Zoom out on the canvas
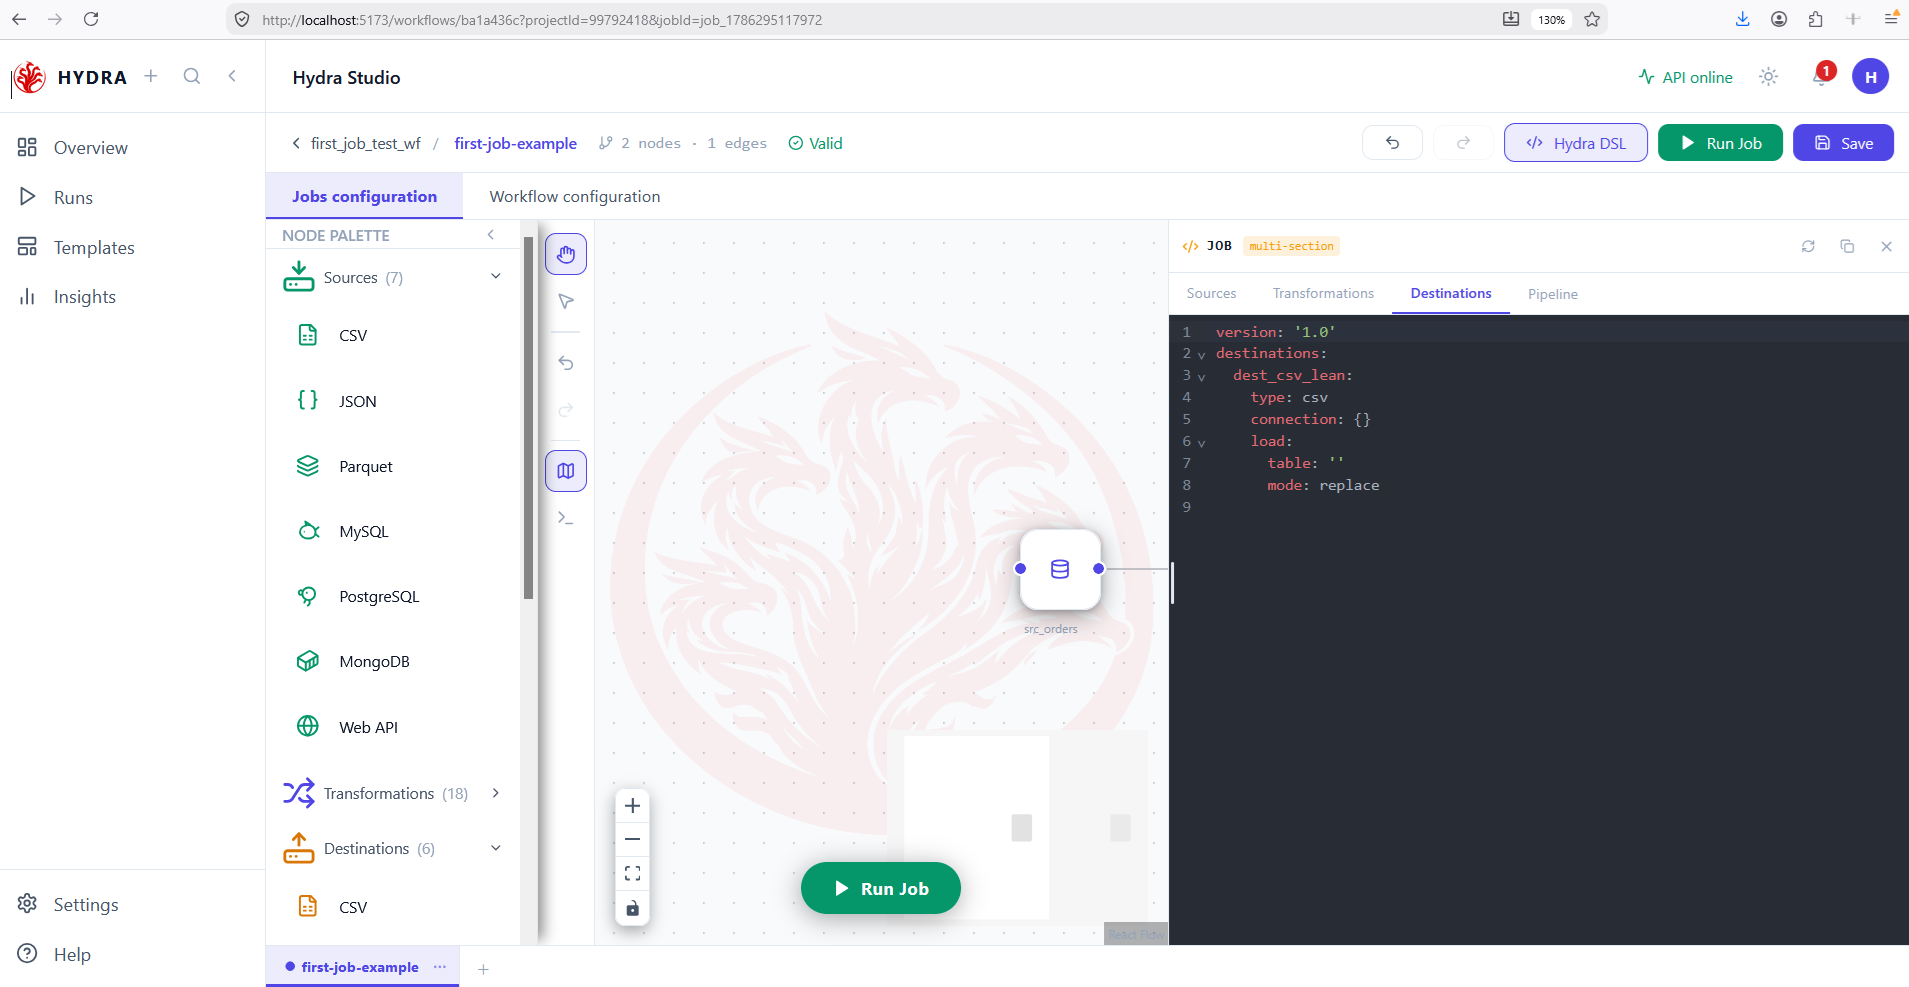 pyautogui.click(x=632, y=840)
